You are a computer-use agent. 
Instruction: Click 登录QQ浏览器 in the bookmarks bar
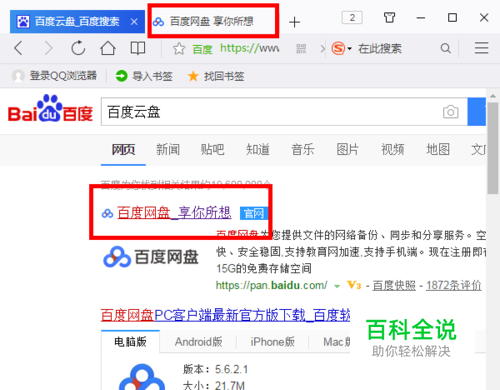[55, 76]
